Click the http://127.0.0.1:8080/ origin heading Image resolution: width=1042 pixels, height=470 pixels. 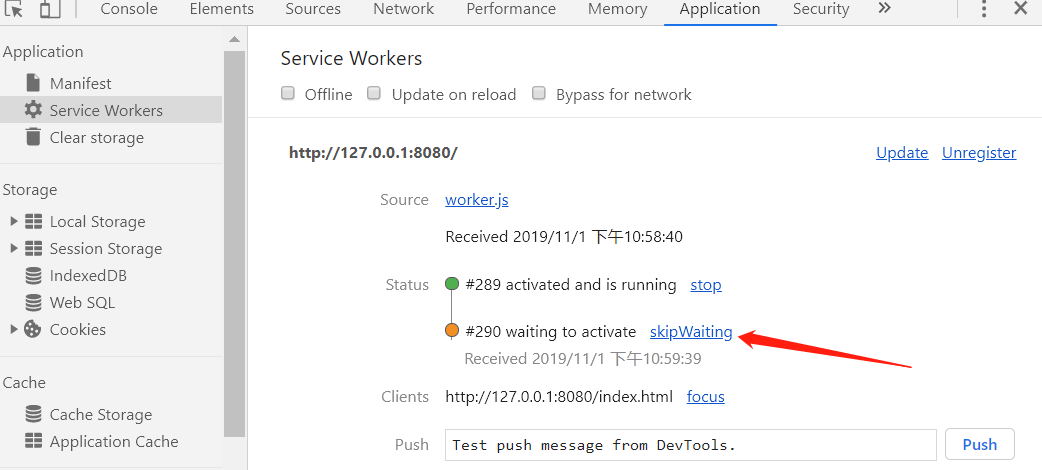coord(373,153)
